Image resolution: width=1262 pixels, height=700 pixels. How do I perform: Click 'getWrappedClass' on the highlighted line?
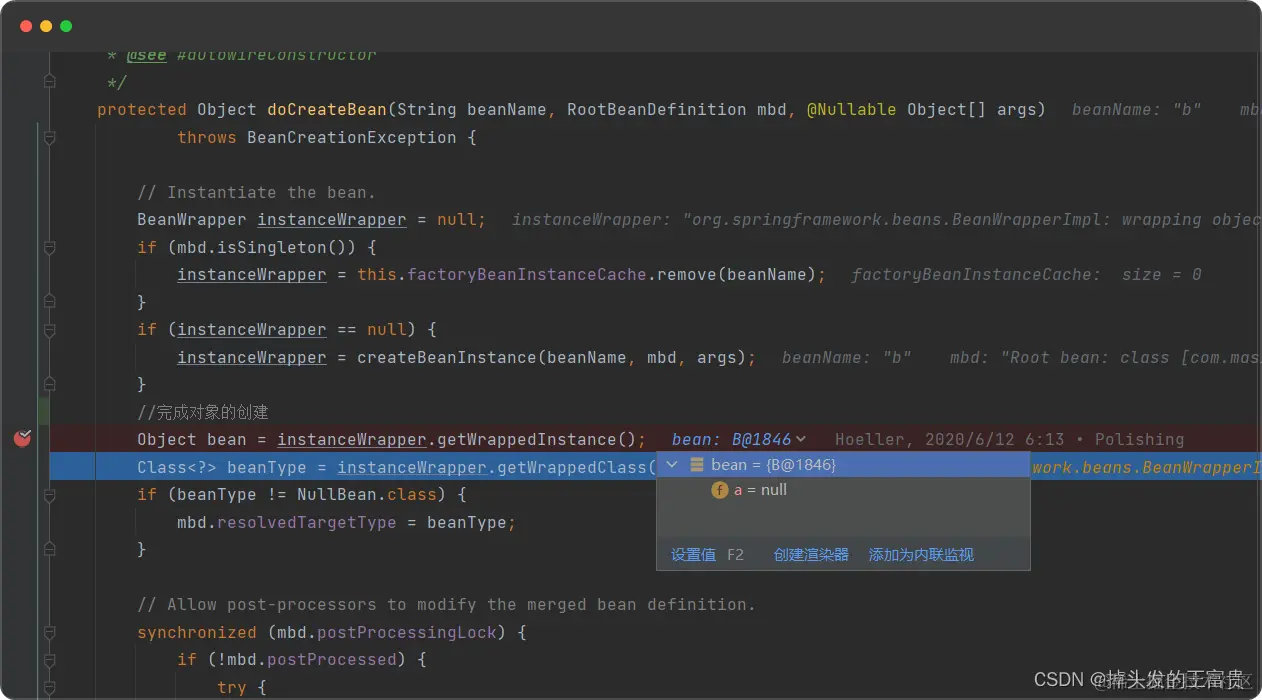coord(571,467)
